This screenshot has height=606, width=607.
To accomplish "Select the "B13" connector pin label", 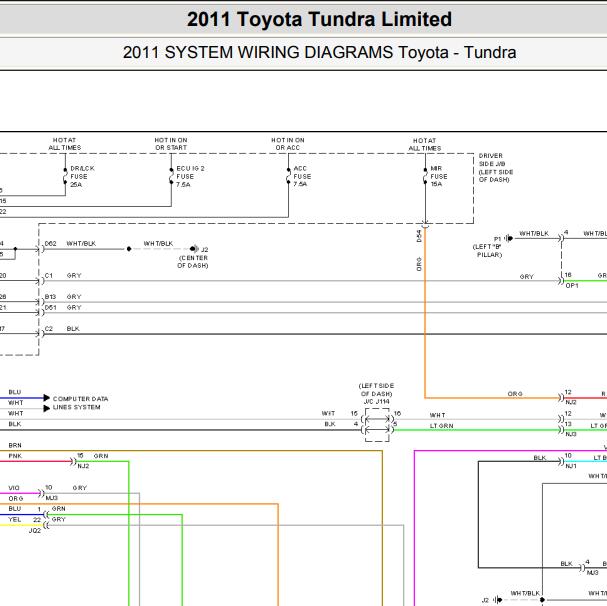I will (x=50, y=297).
